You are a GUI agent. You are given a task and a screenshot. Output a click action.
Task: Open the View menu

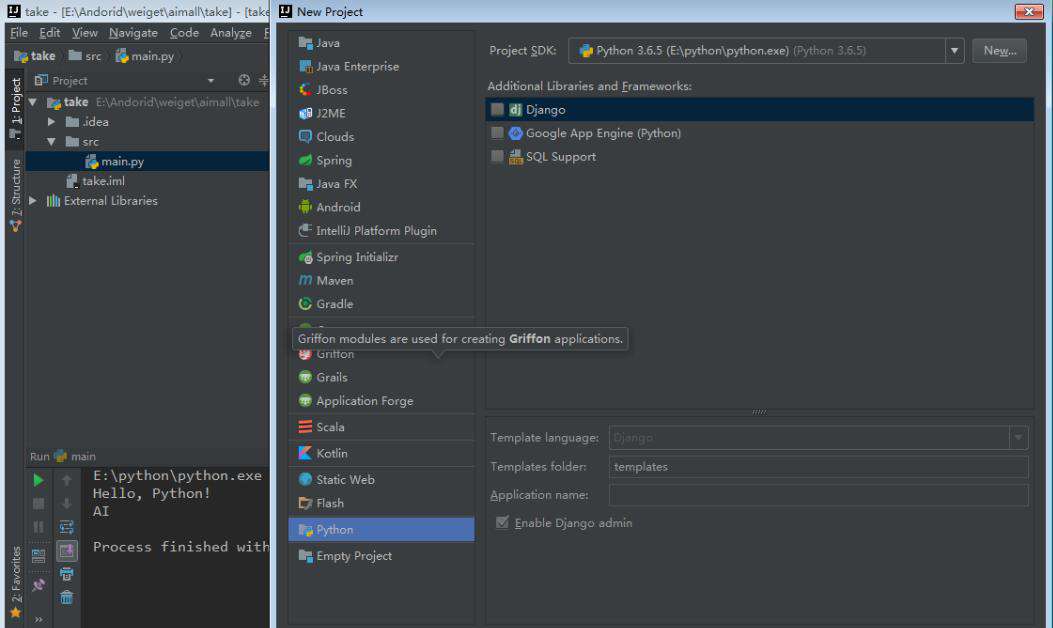pos(85,32)
